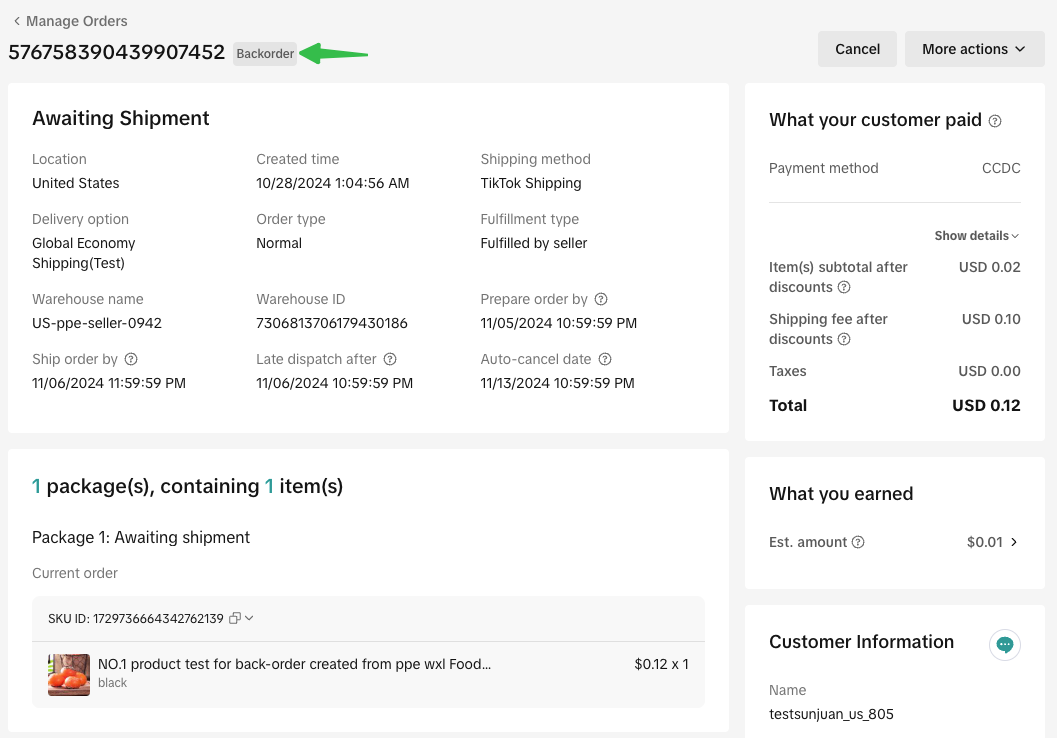Go back to Manage Orders

[x=70, y=21]
